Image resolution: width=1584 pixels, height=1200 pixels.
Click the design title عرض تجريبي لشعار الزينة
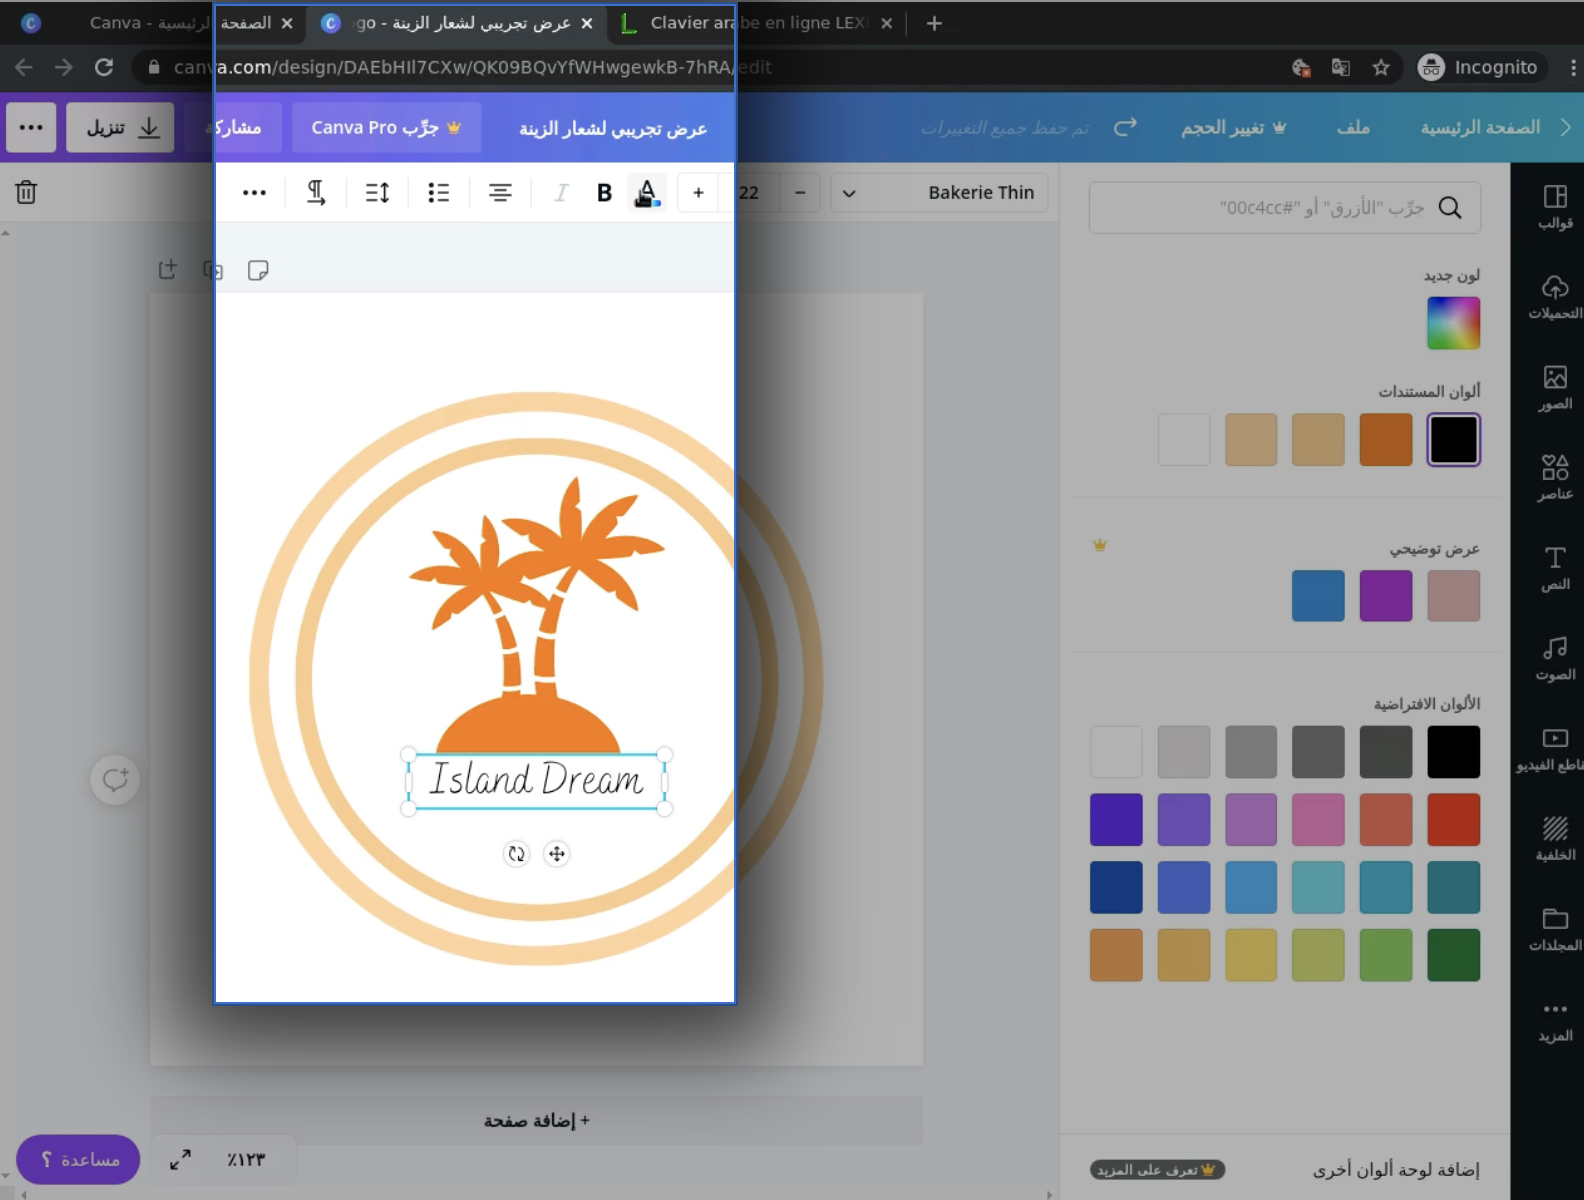613,129
